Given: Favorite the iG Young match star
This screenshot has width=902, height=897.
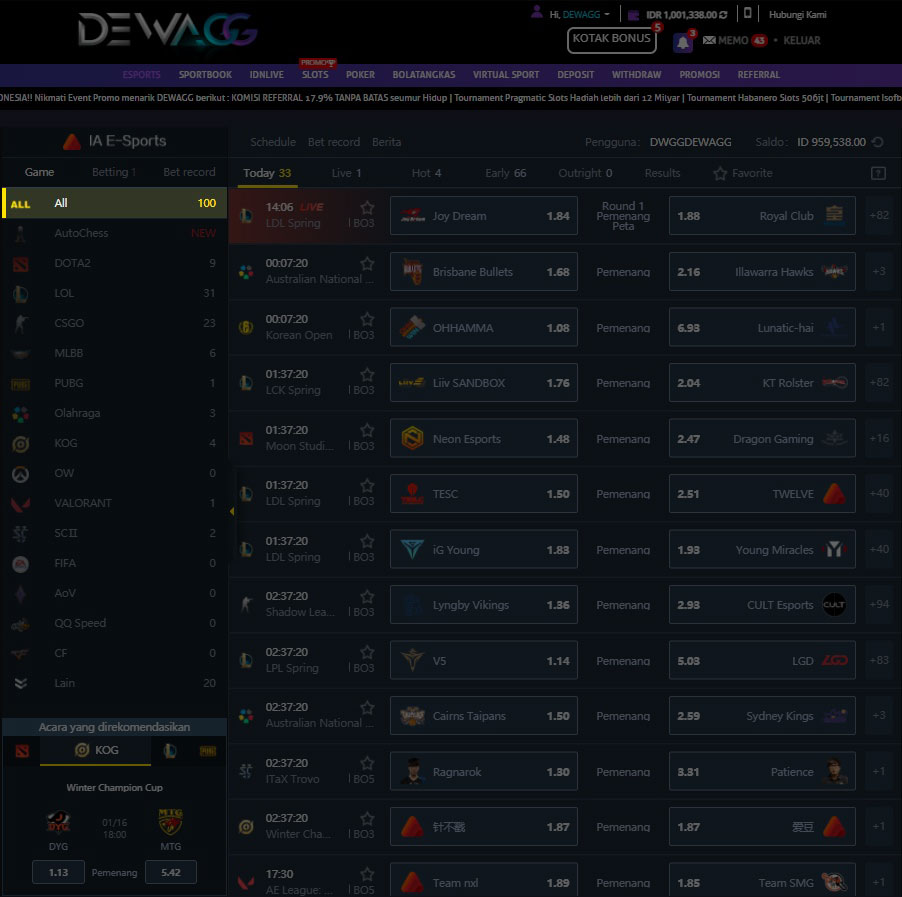Looking at the screenshot, I should click(367, 541).
